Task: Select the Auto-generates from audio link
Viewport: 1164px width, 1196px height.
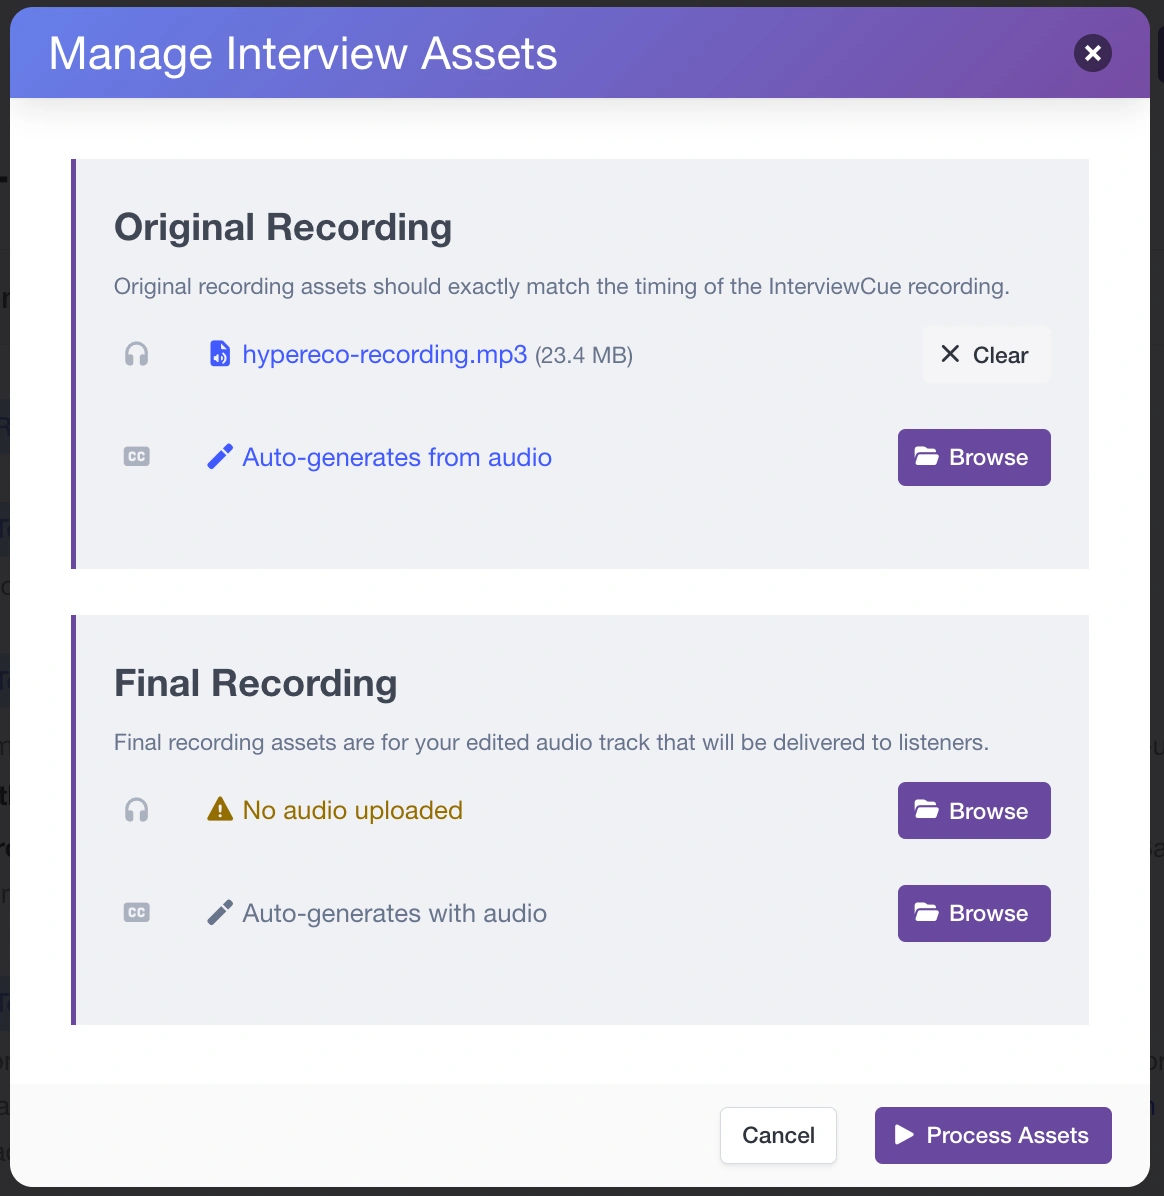Action: point(397,457)
